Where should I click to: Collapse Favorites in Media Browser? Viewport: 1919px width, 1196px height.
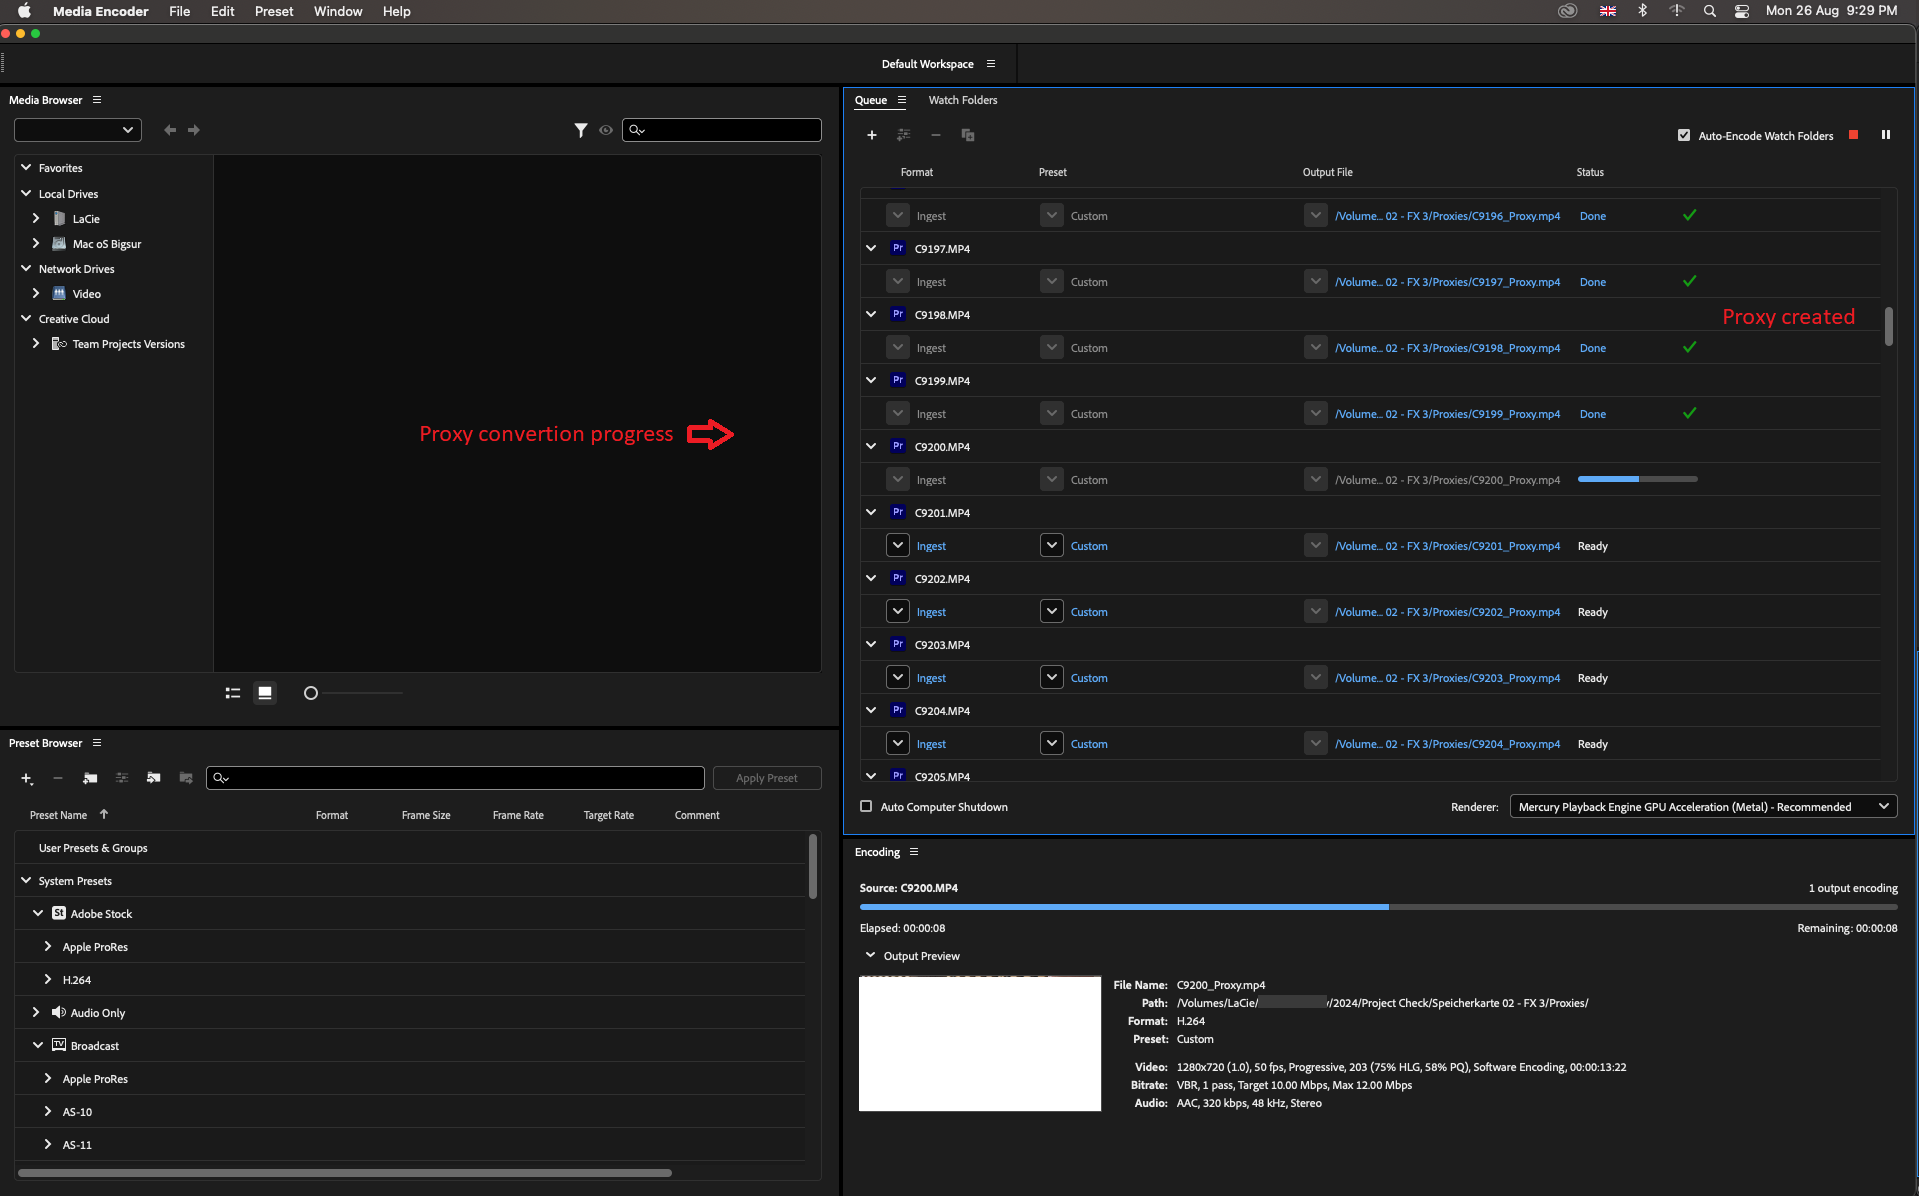(26, 167)
